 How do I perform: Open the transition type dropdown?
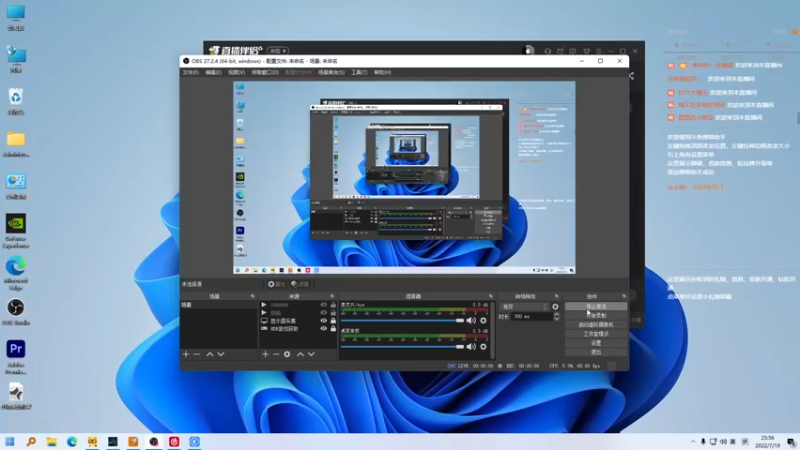click(524, 307)
